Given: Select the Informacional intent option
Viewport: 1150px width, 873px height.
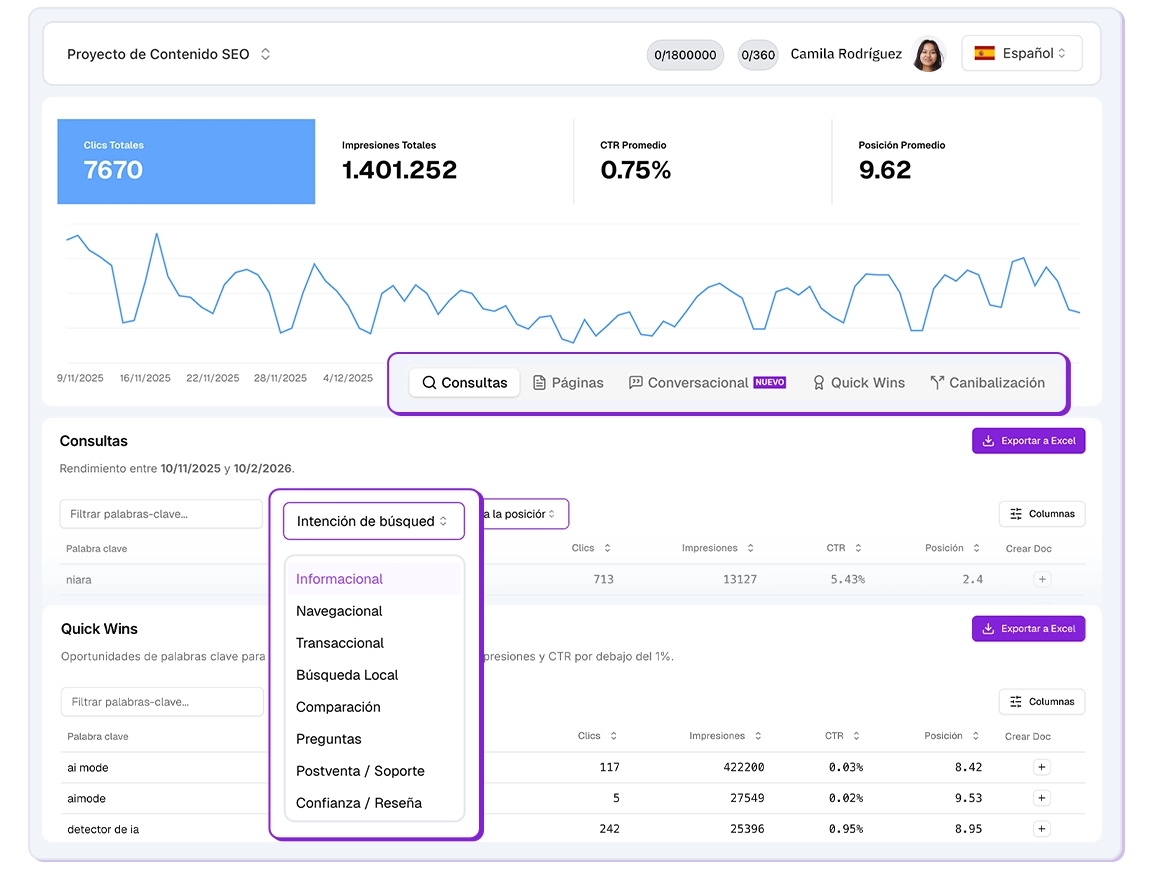Looking at the screenshot, I should point(338,578).
